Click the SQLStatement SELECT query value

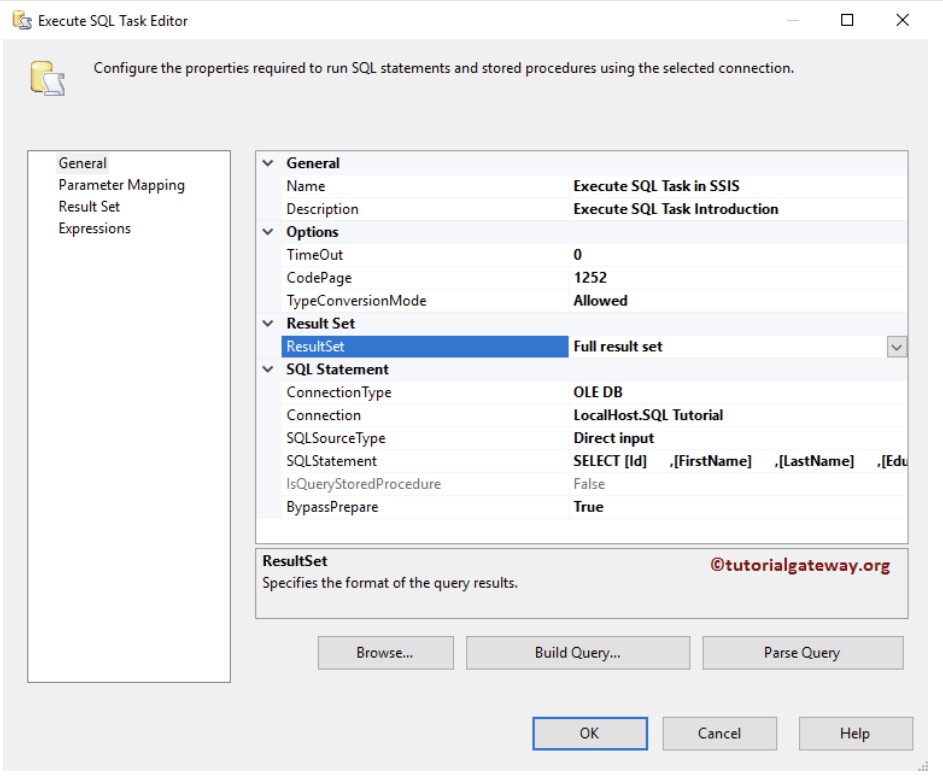[x=738, y=461]
